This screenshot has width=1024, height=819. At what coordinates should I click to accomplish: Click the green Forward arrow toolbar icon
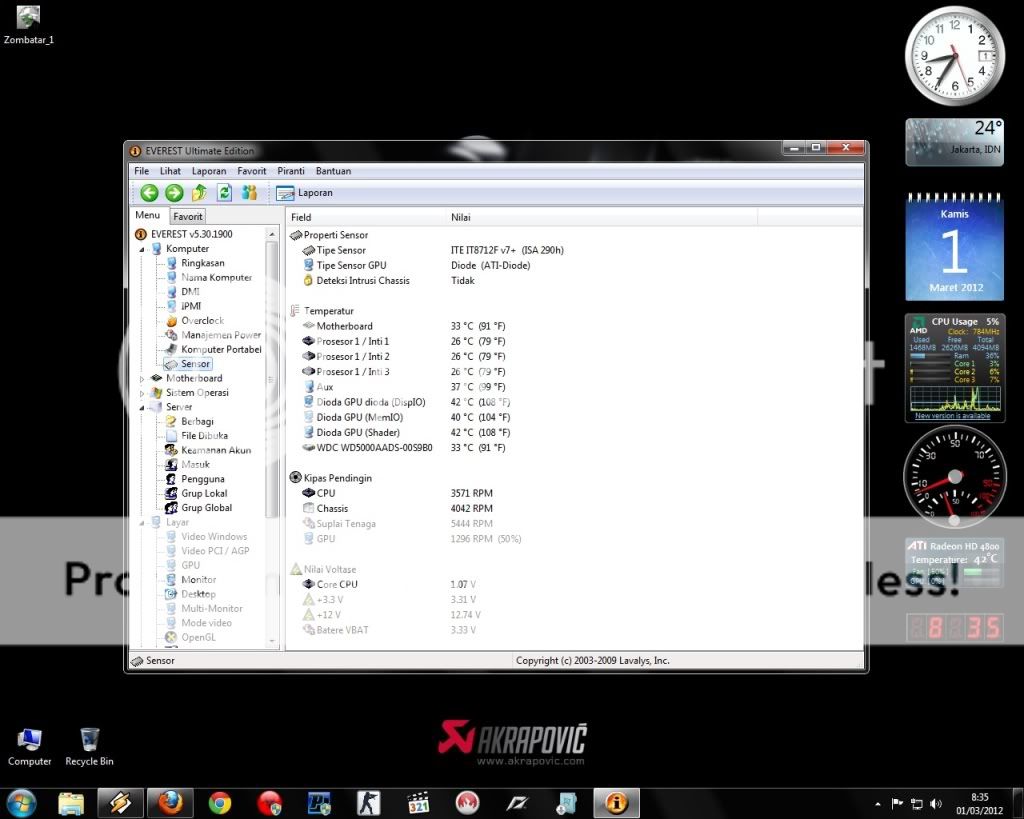click(x=174, y=193)
